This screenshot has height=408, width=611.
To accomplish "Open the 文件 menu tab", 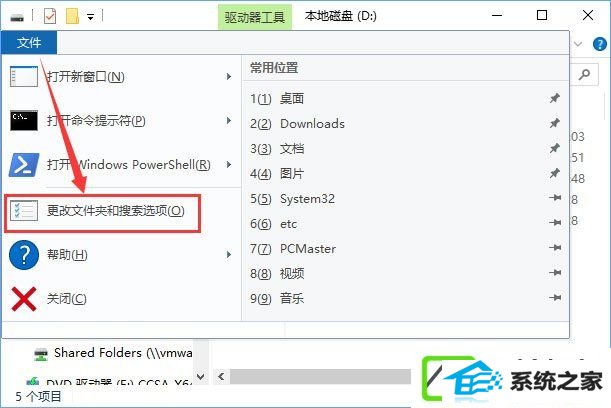I will (x=29, y=42).
